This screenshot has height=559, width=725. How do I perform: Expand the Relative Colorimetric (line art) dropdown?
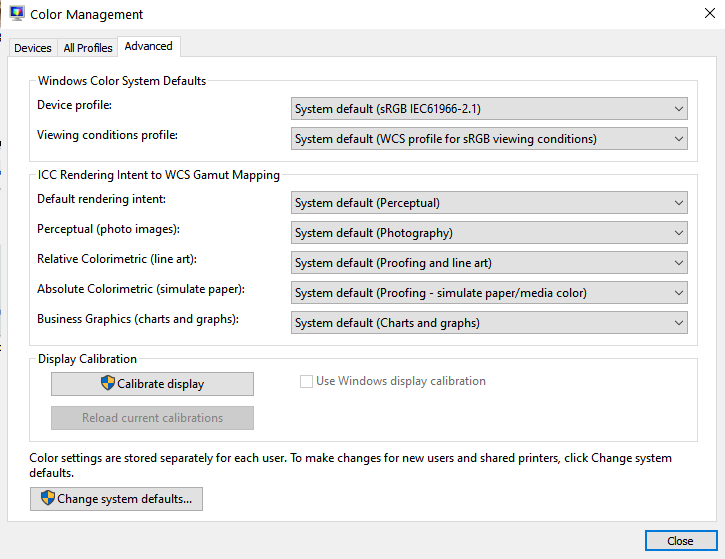coord(489,263)
